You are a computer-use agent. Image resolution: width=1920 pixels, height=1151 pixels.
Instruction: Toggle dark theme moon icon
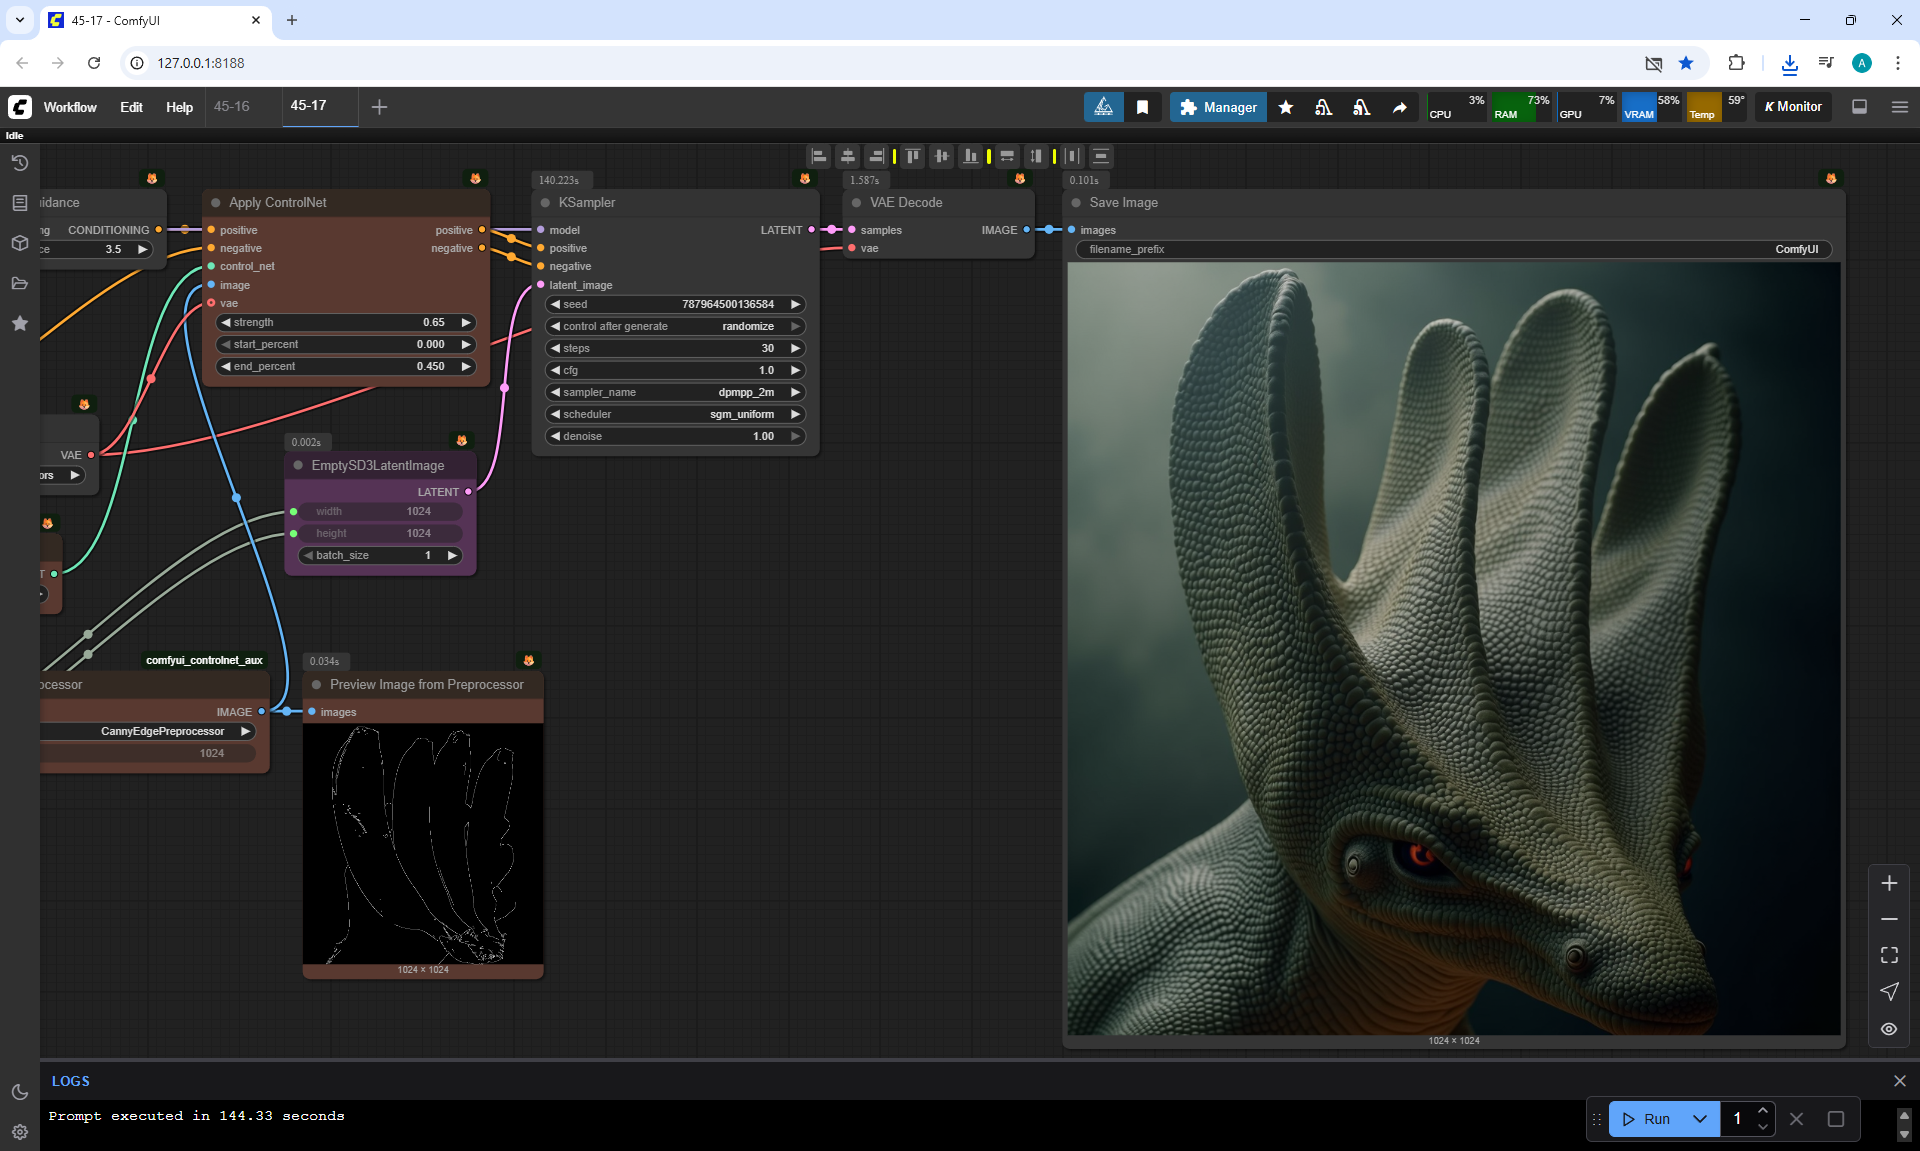point(19,1092)
